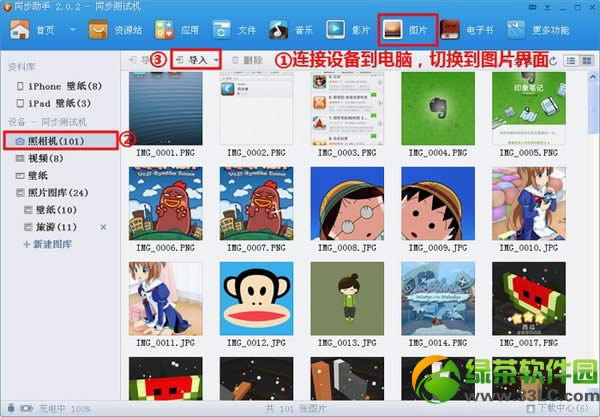Select thumbnail IMG_0011.JPG

click(166, 299)
